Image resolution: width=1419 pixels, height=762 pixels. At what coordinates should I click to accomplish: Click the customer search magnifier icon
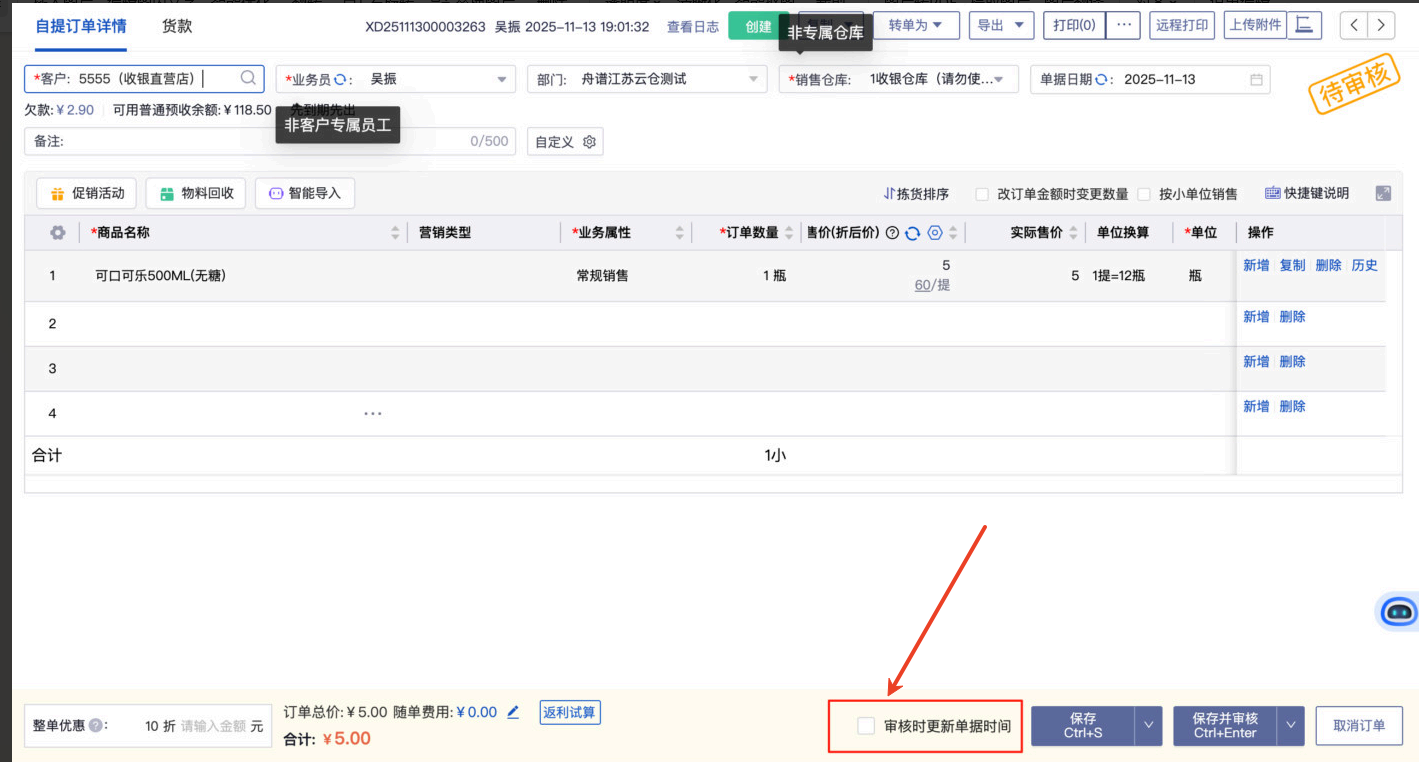tap(248, 78)
